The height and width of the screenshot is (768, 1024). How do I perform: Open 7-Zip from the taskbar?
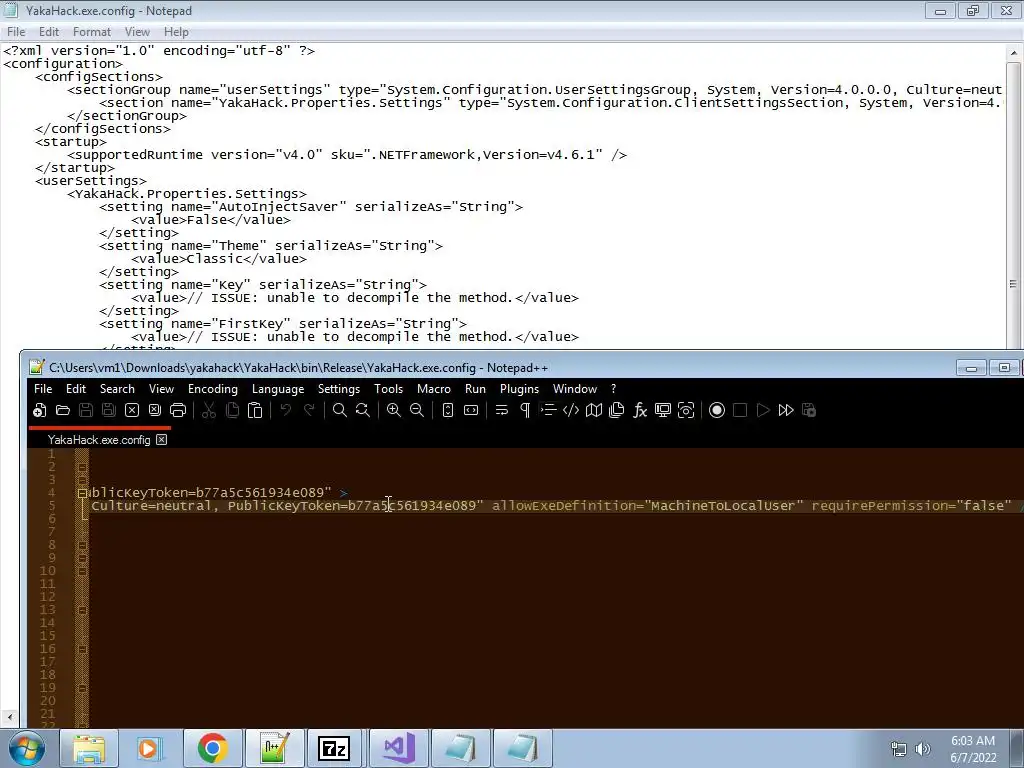[x=334, y=748]
